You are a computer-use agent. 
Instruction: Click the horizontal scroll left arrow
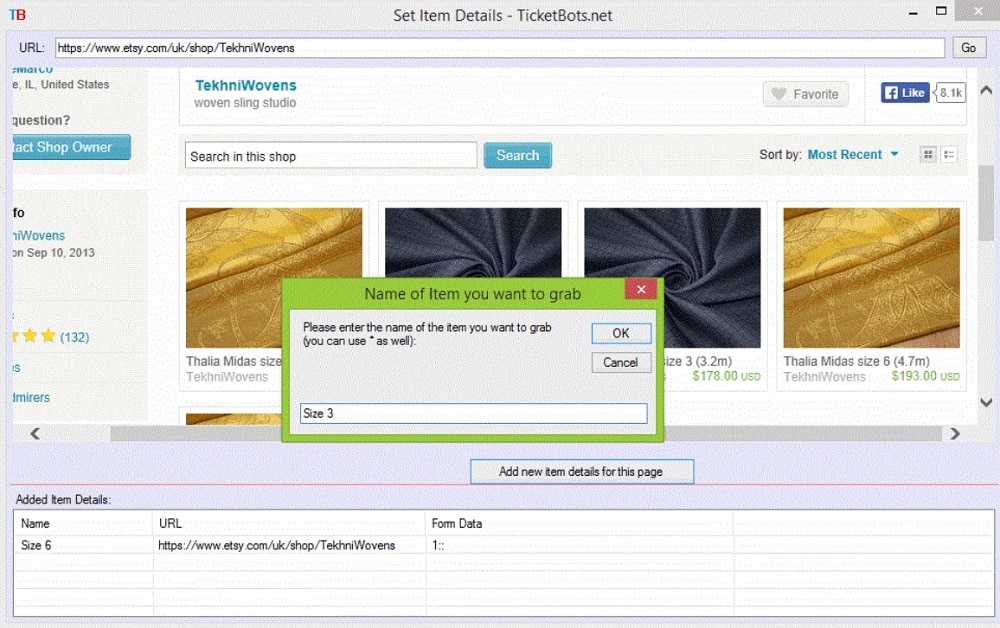pos(35,434)
